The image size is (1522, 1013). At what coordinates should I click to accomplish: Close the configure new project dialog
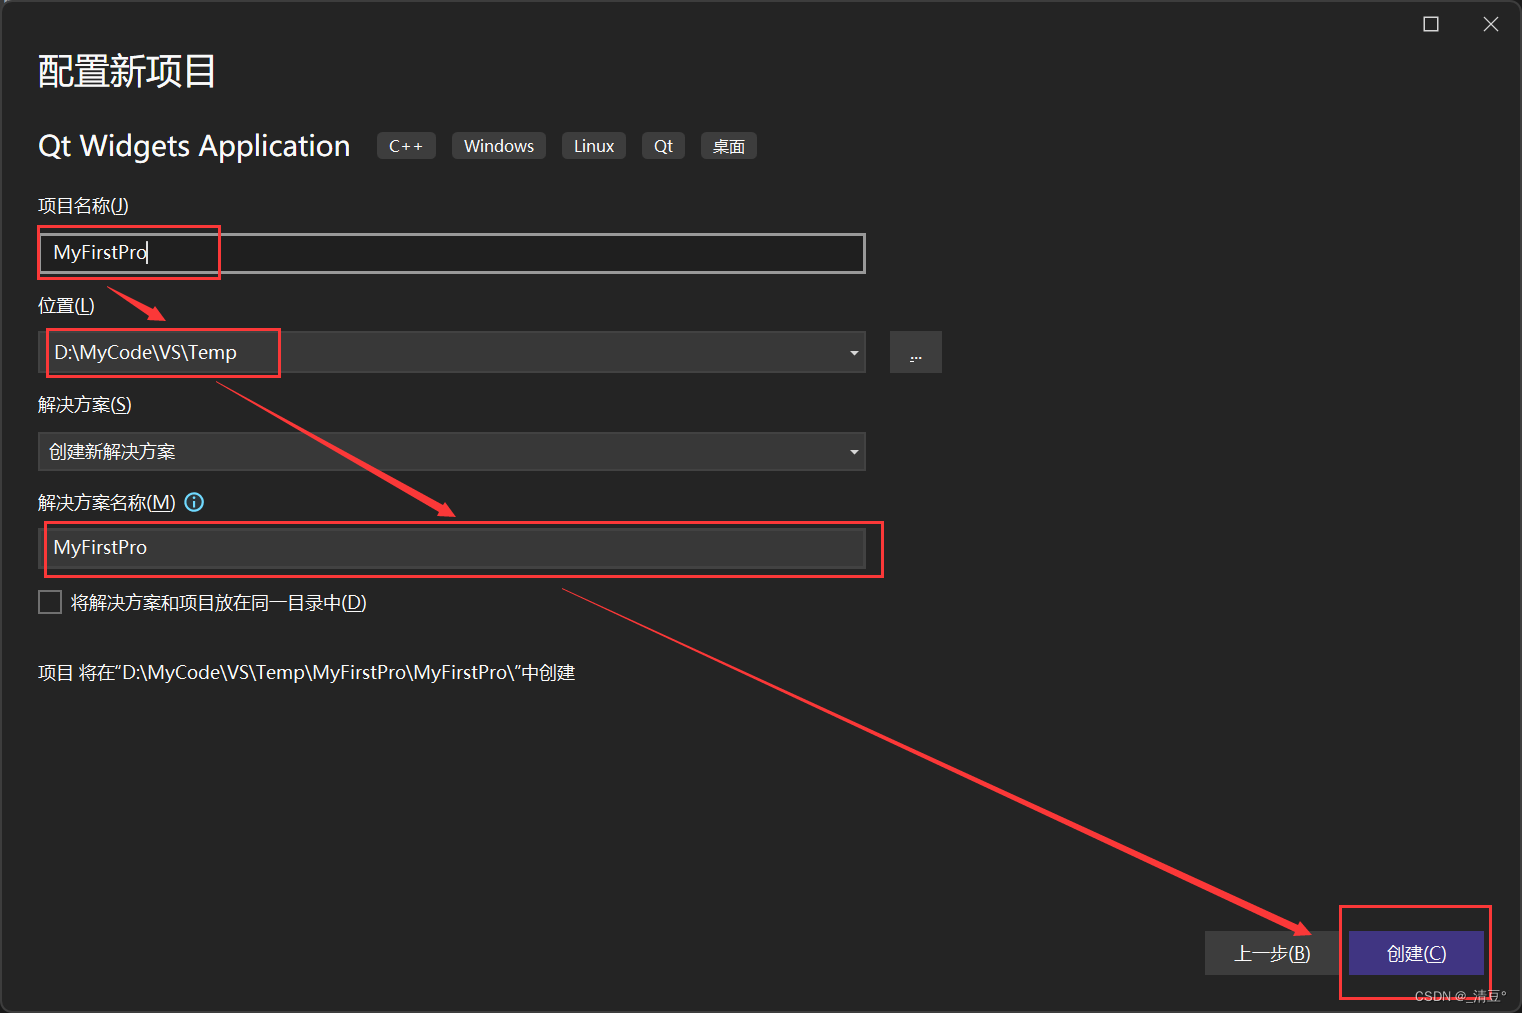(x=1491, y=24)
